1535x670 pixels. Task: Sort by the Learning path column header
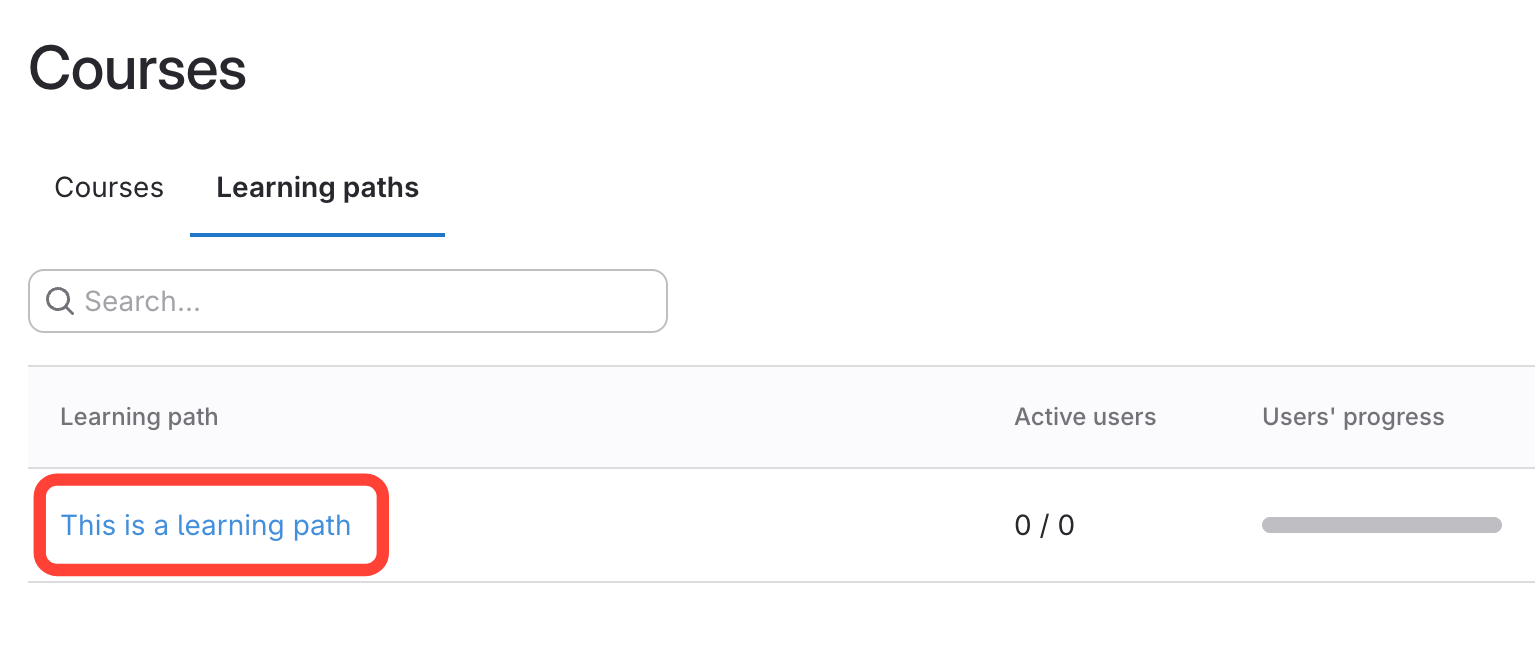139,417
